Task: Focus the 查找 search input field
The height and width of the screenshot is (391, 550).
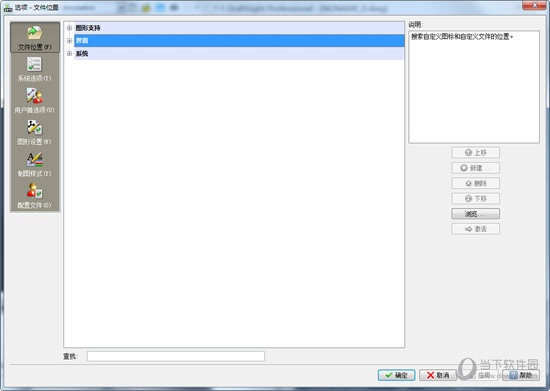Action: 176,356
